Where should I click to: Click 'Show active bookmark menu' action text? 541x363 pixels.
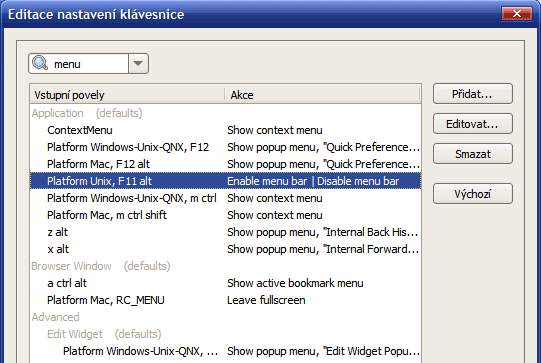pyautogui.click(x=295, y=283)
